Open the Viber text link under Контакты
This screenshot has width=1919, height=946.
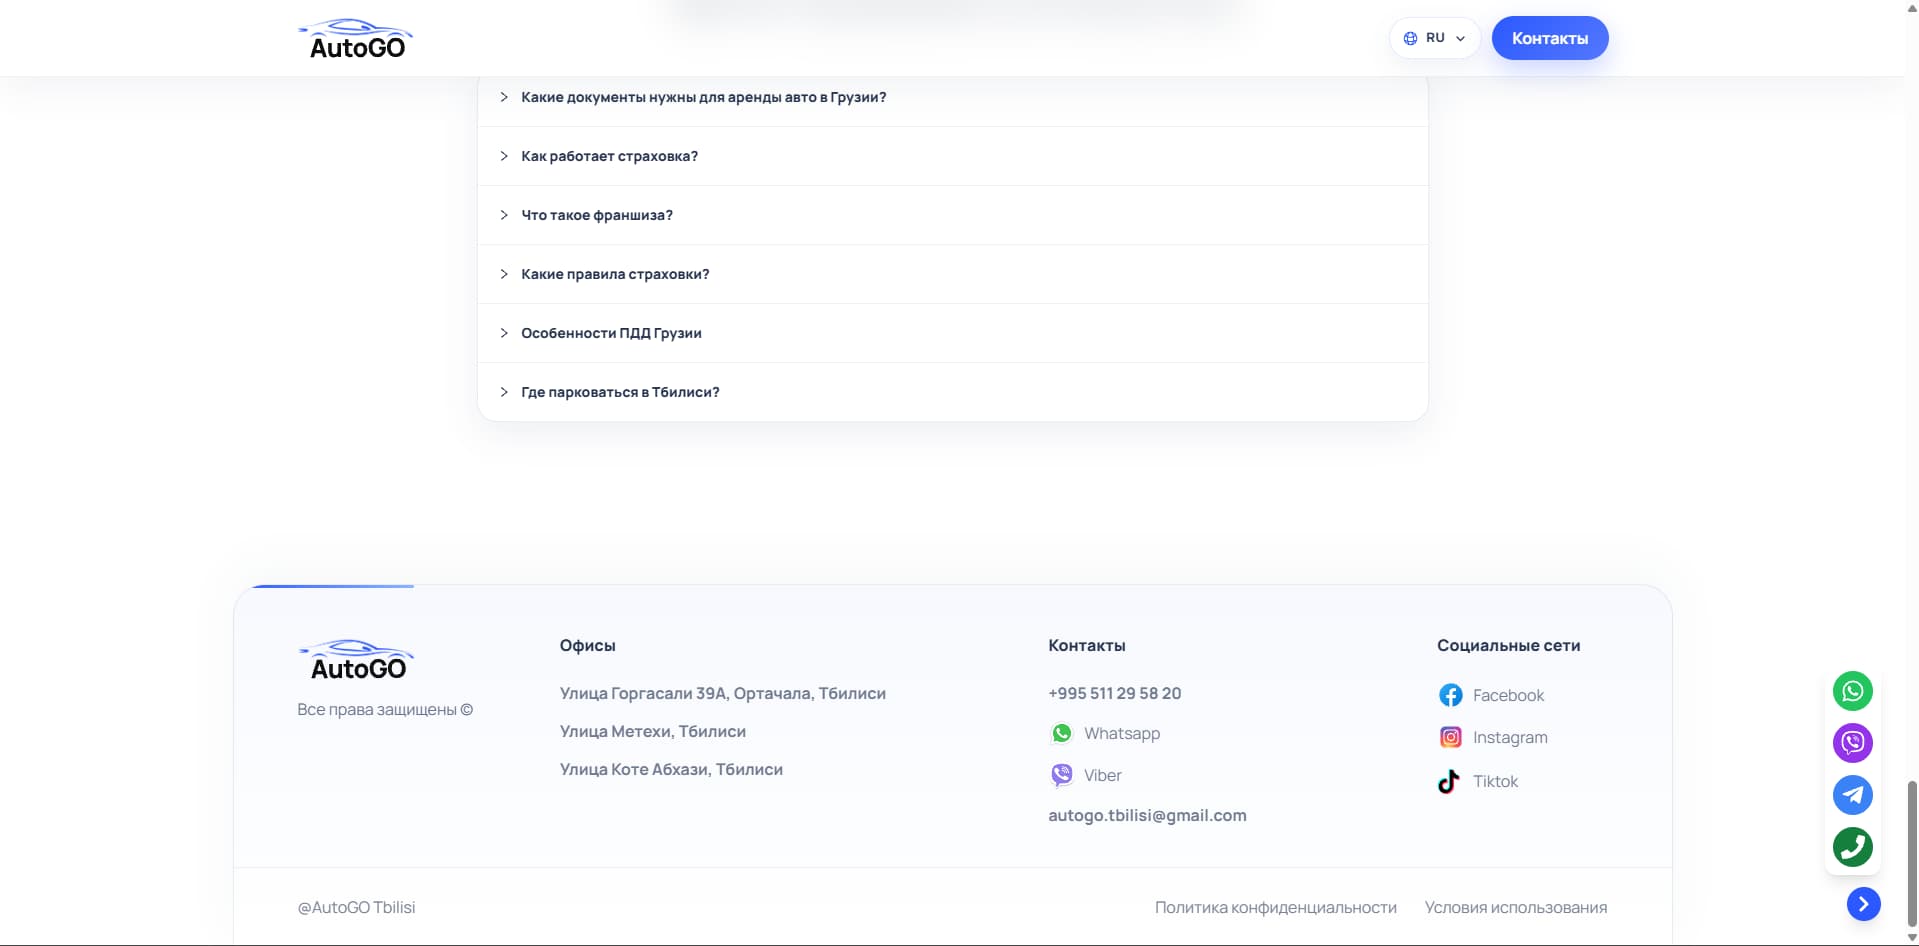[1102, 775]
